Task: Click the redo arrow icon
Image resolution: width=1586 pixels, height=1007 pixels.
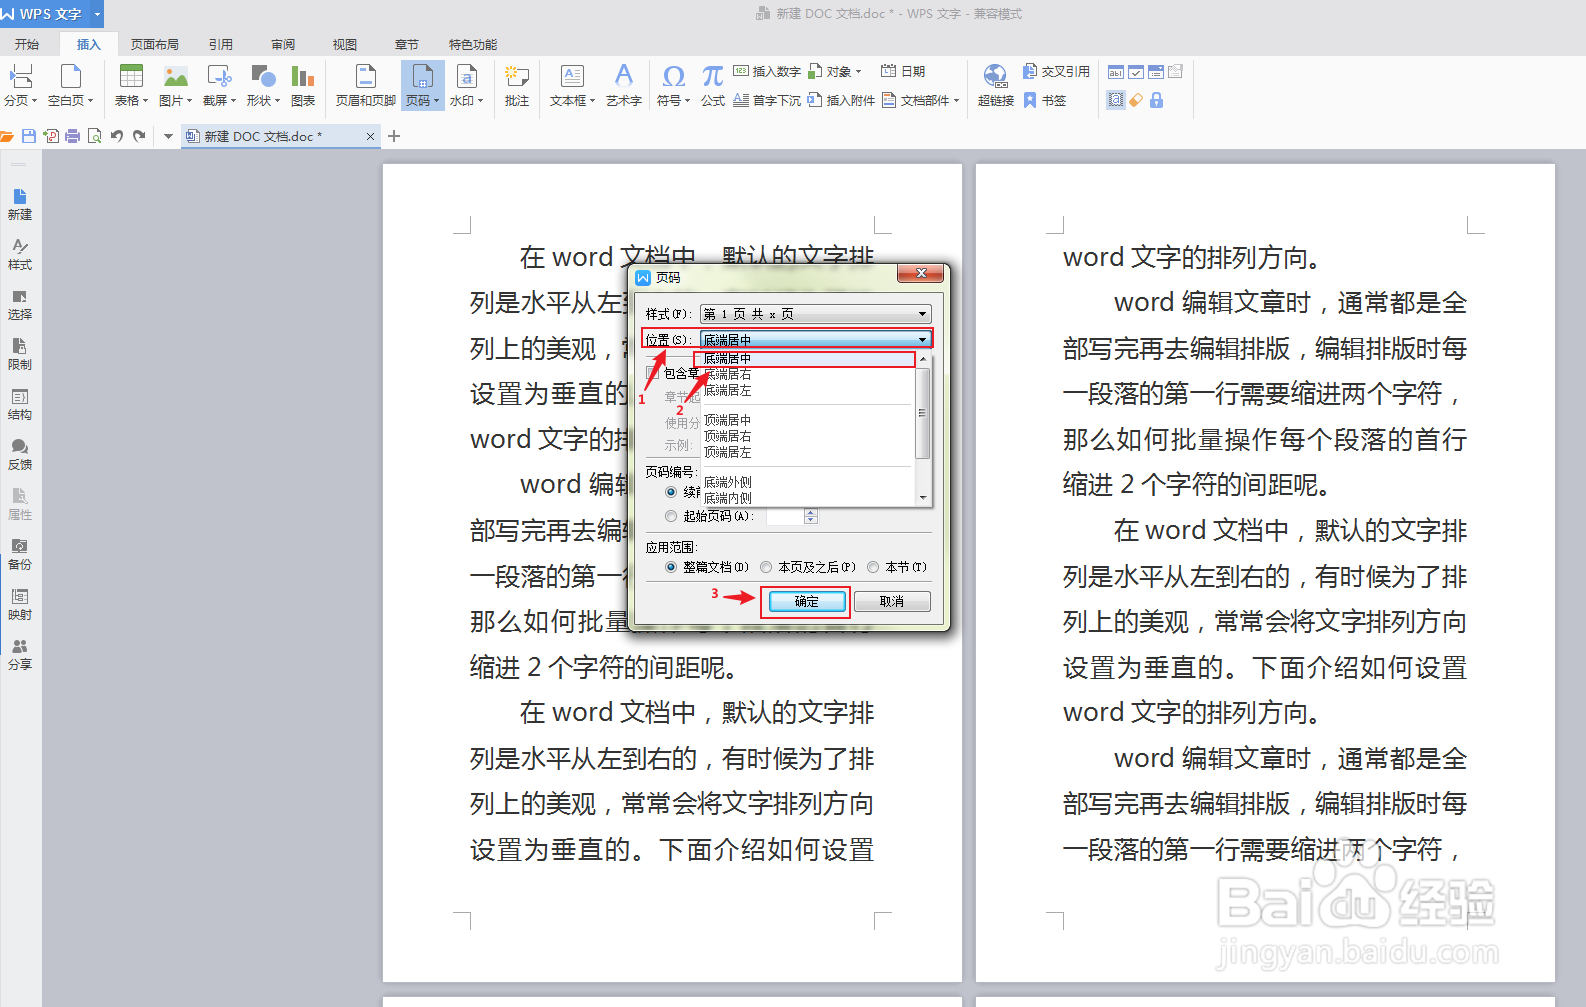Action: (x=139, y=136)
